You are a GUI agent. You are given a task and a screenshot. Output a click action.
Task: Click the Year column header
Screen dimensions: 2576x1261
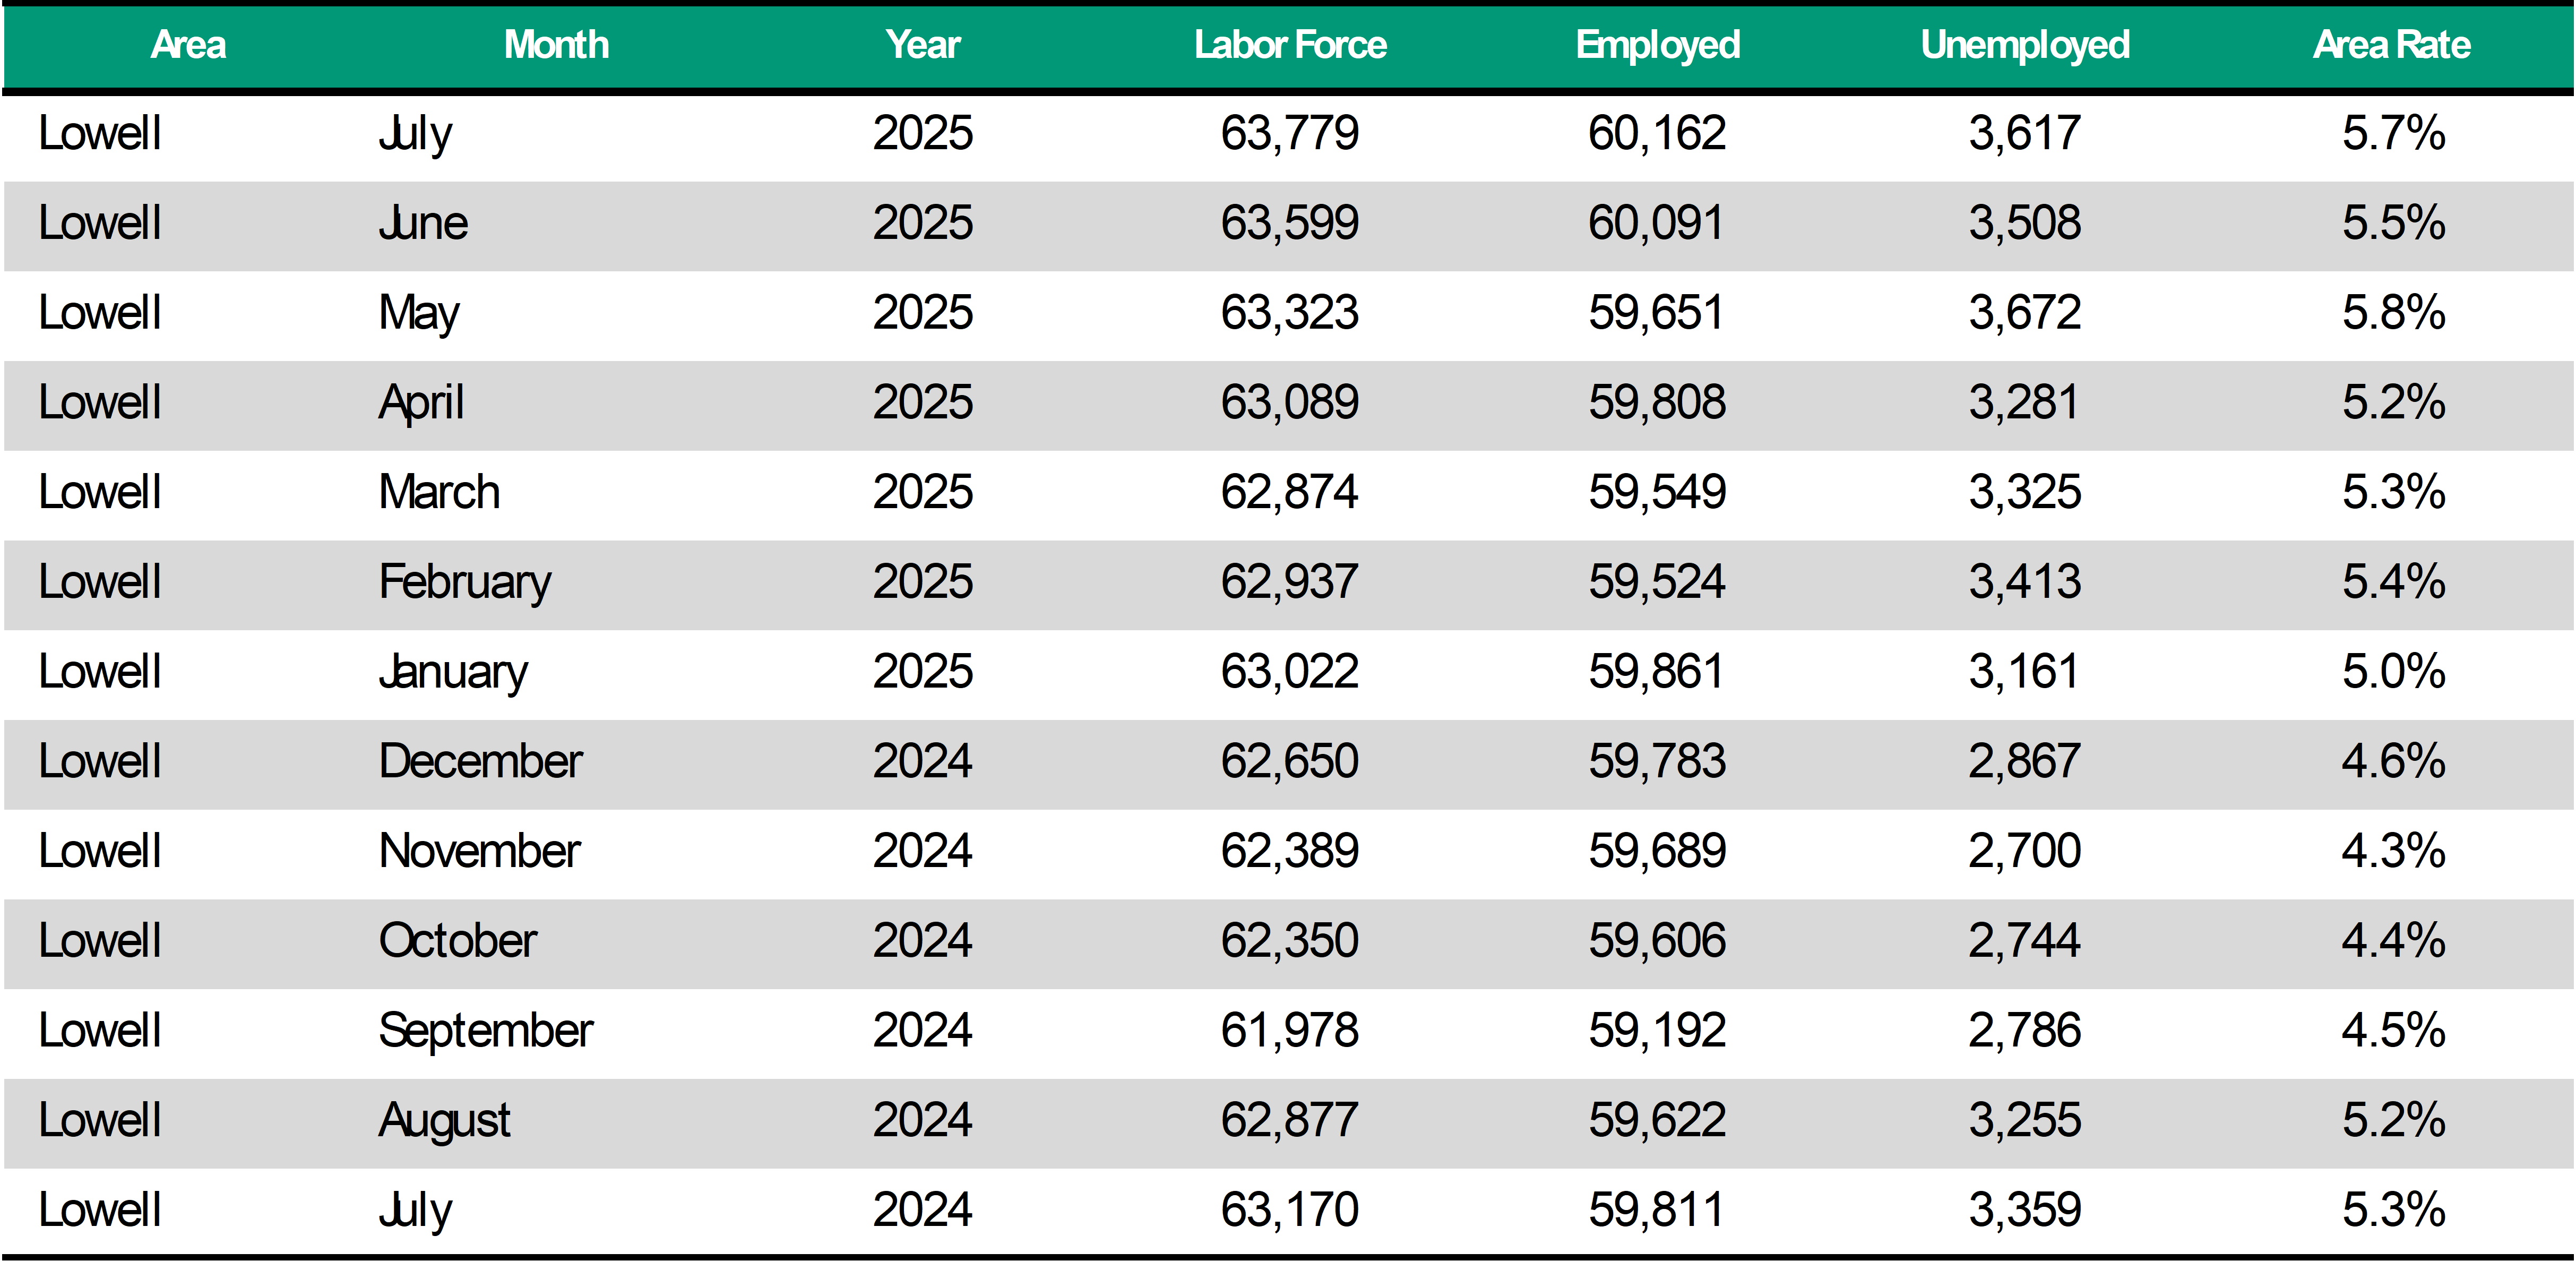[922, 45]
